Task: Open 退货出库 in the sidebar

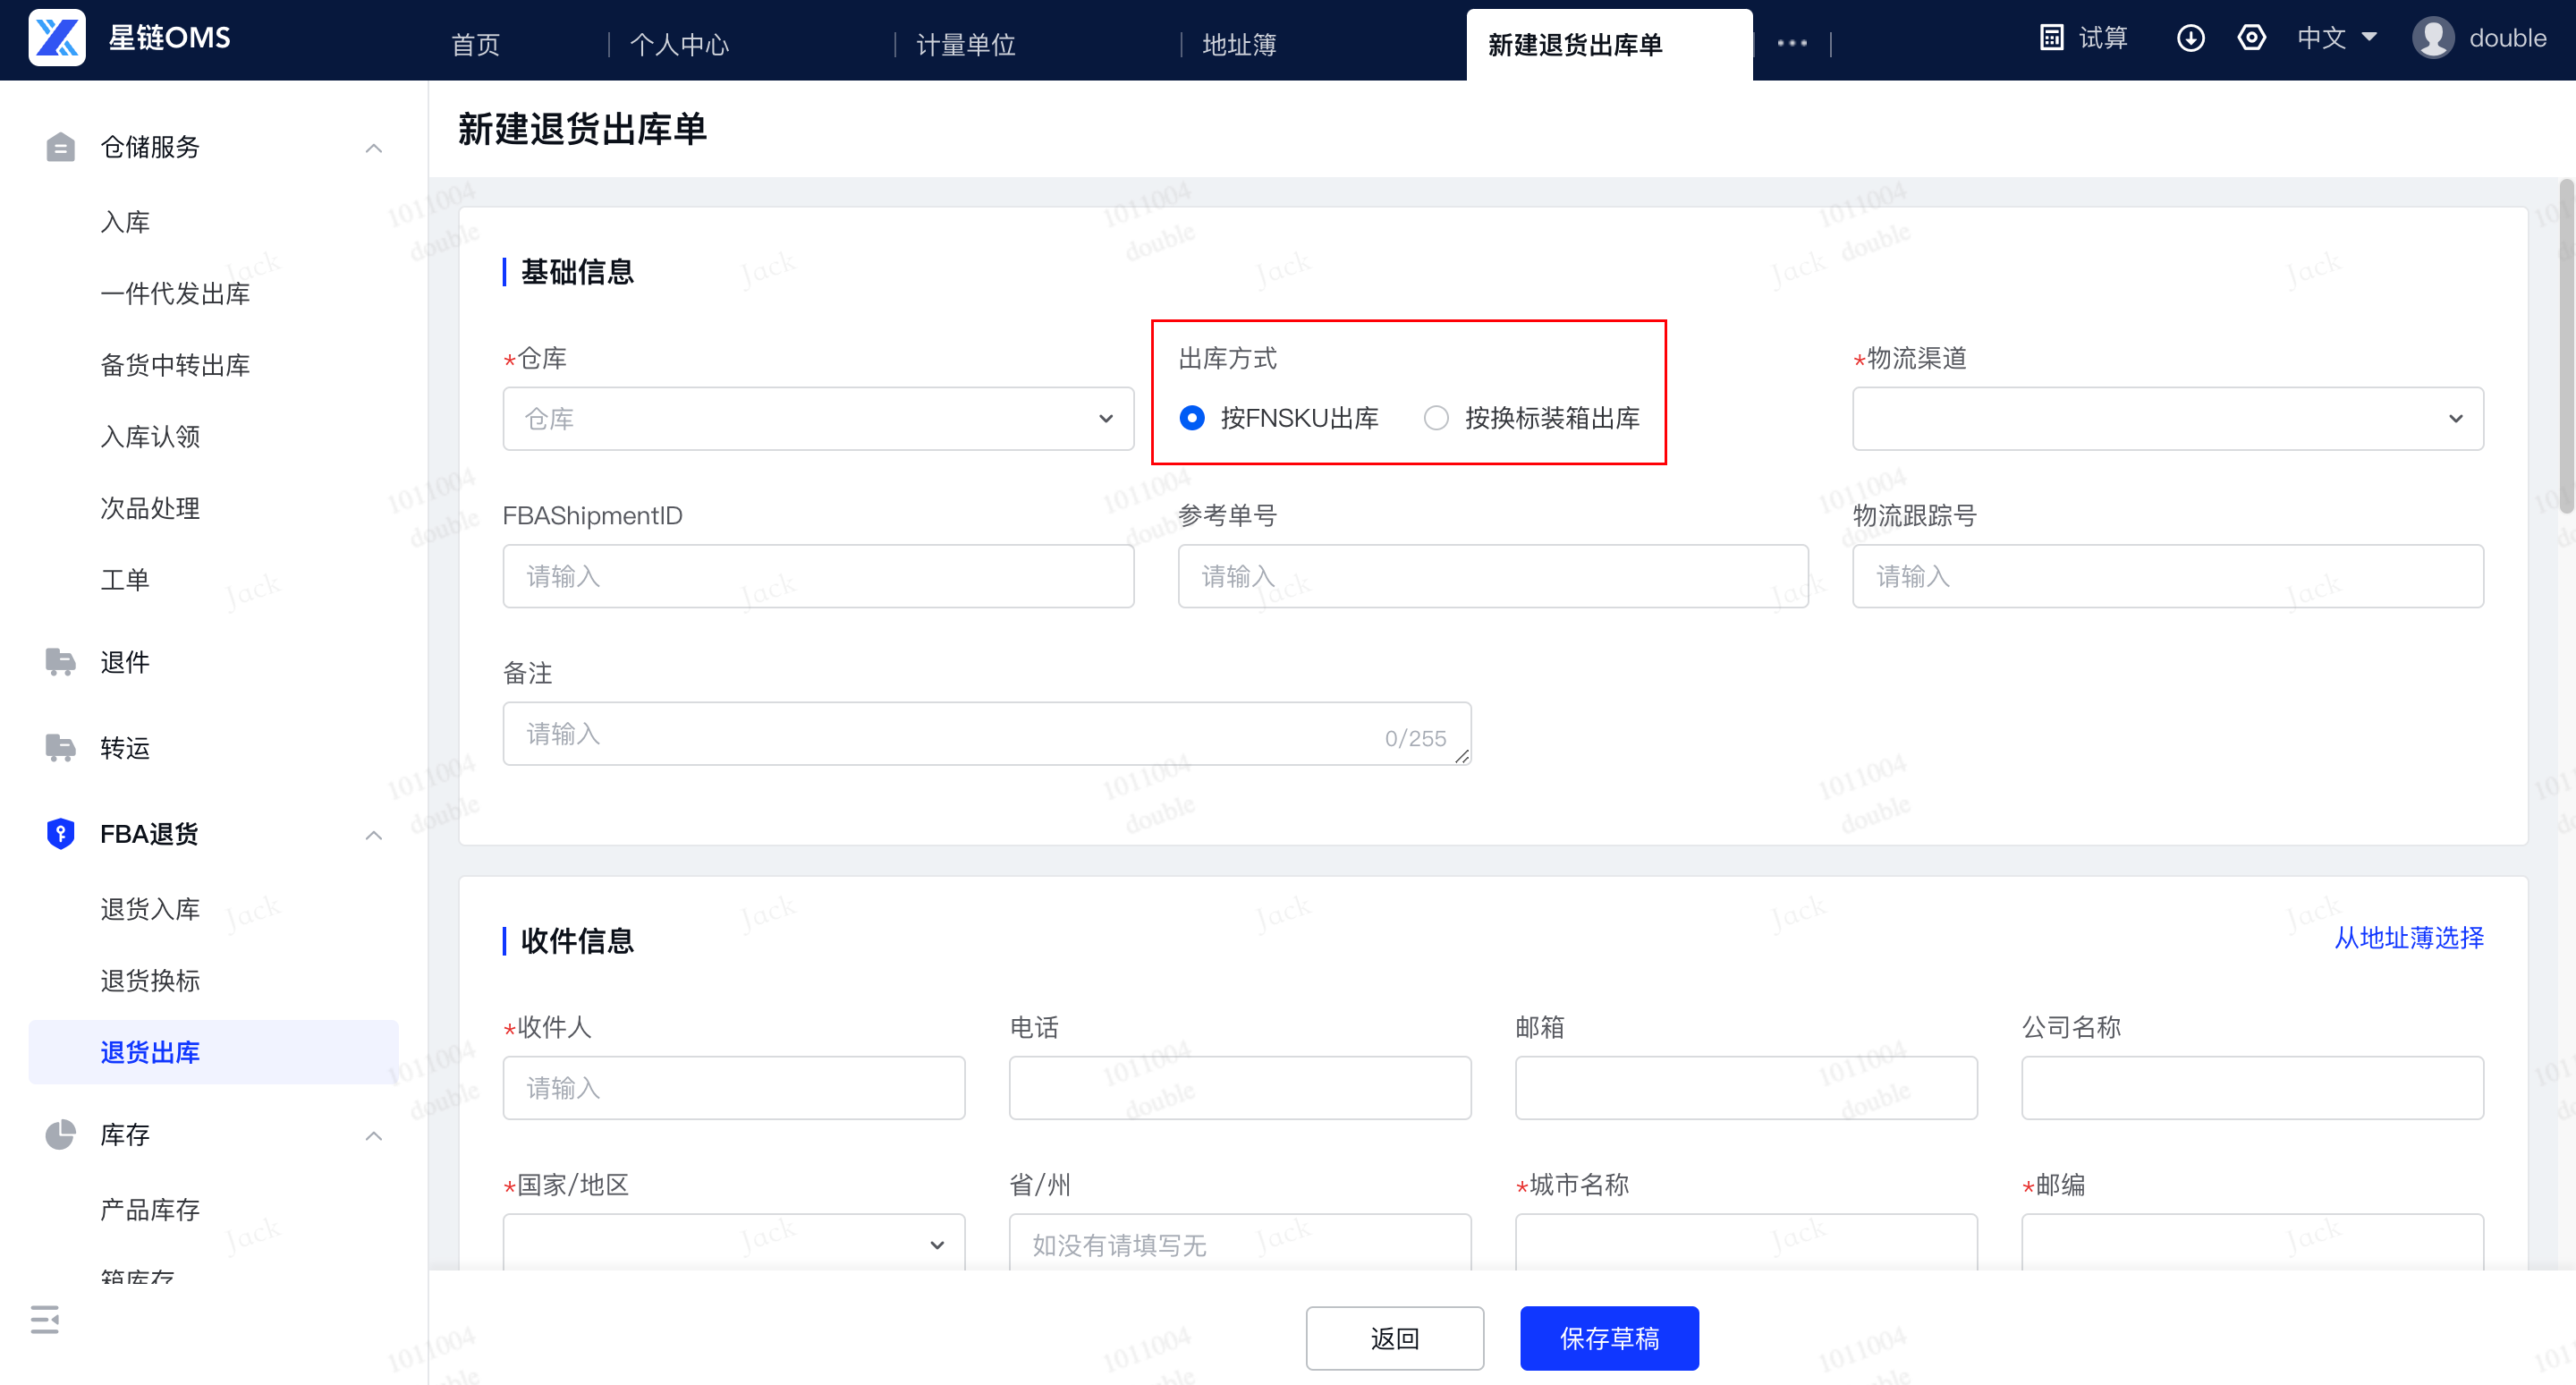Action: 213,1052
